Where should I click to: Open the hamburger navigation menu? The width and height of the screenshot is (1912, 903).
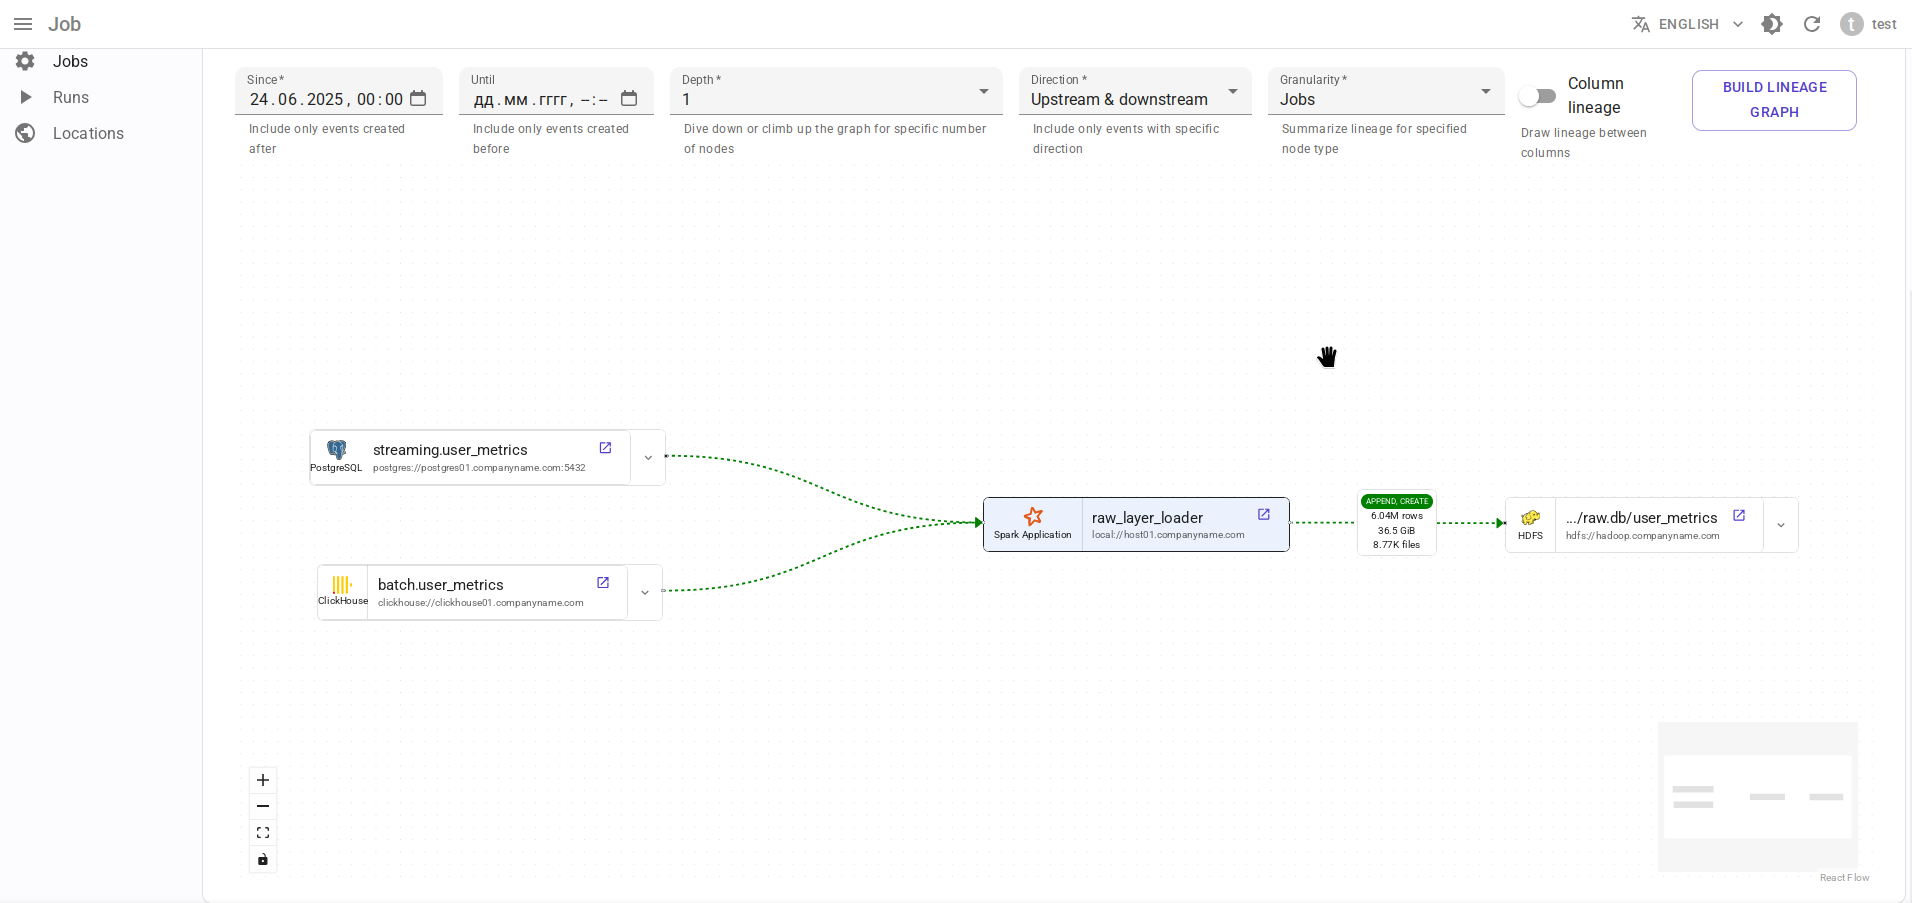pyautogui.click(x=23, y=24)
